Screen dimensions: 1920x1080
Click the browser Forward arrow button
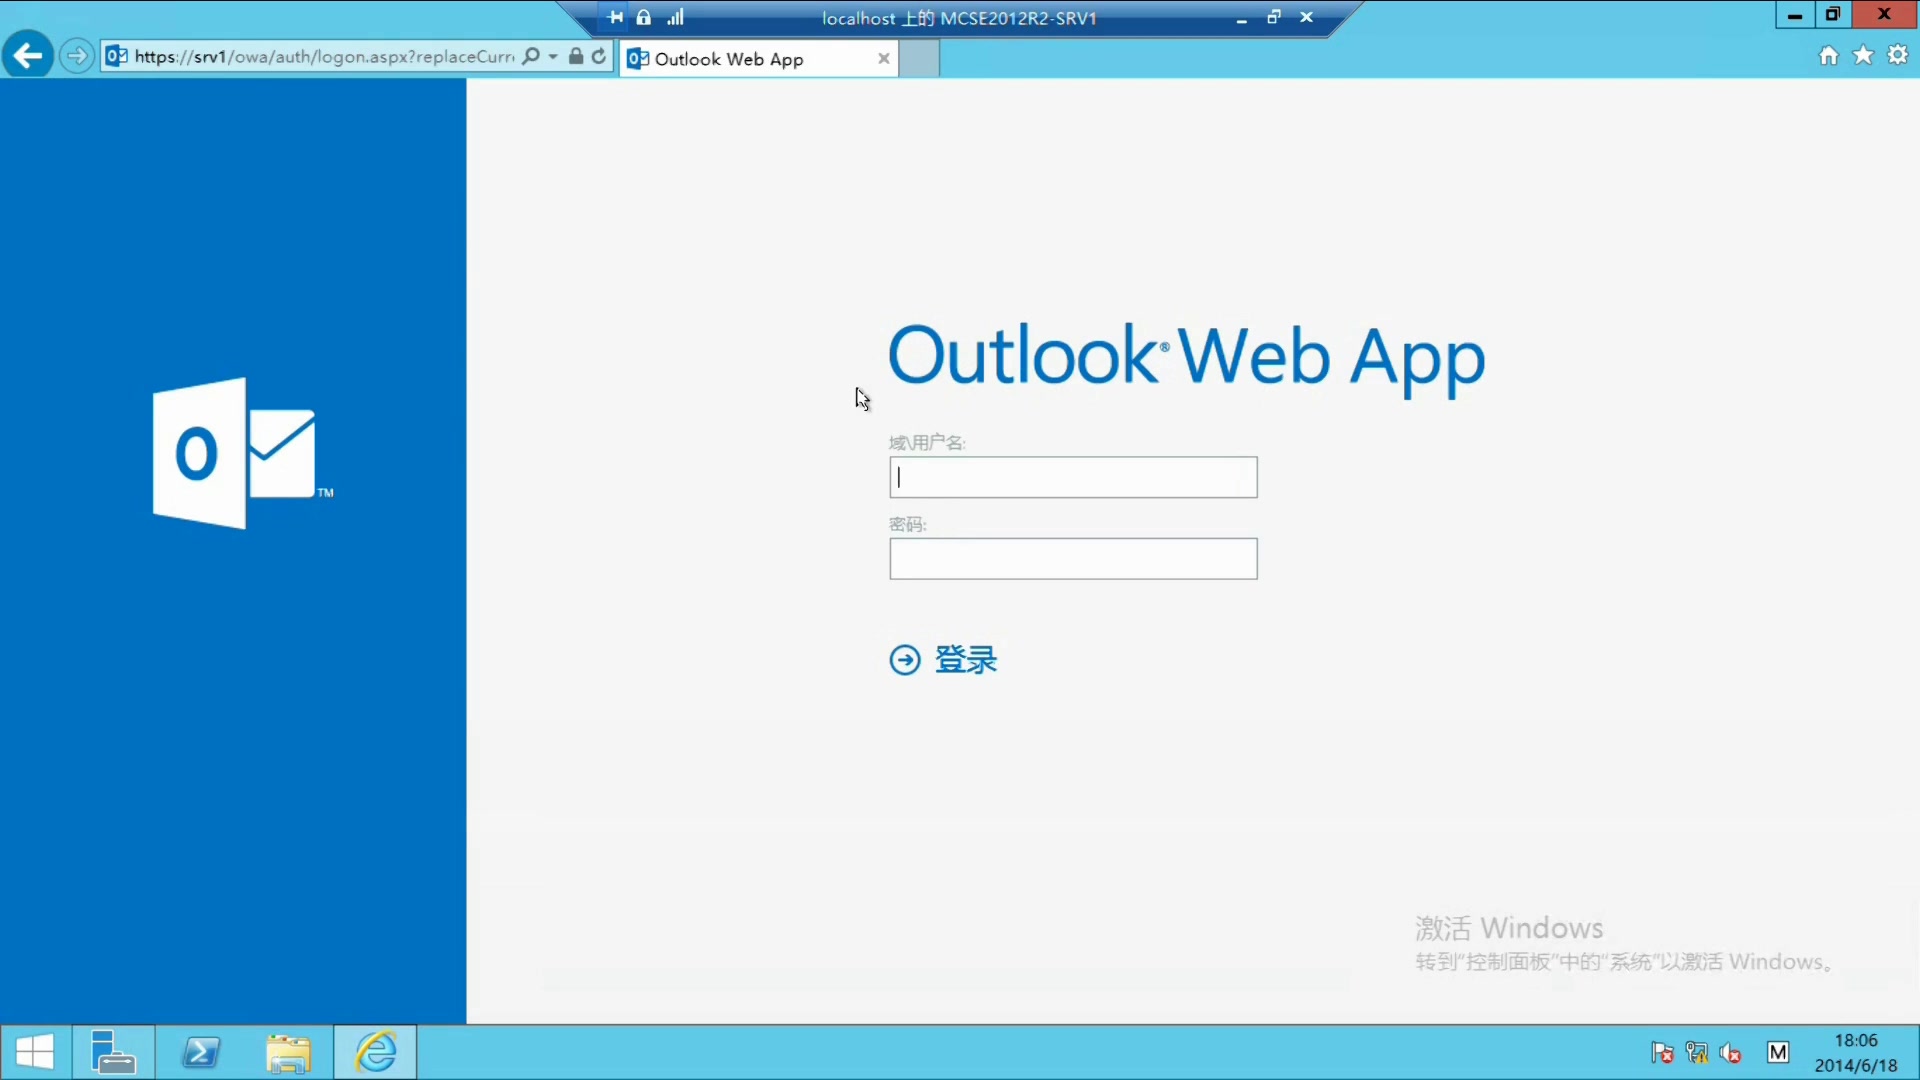pos(77,56)
